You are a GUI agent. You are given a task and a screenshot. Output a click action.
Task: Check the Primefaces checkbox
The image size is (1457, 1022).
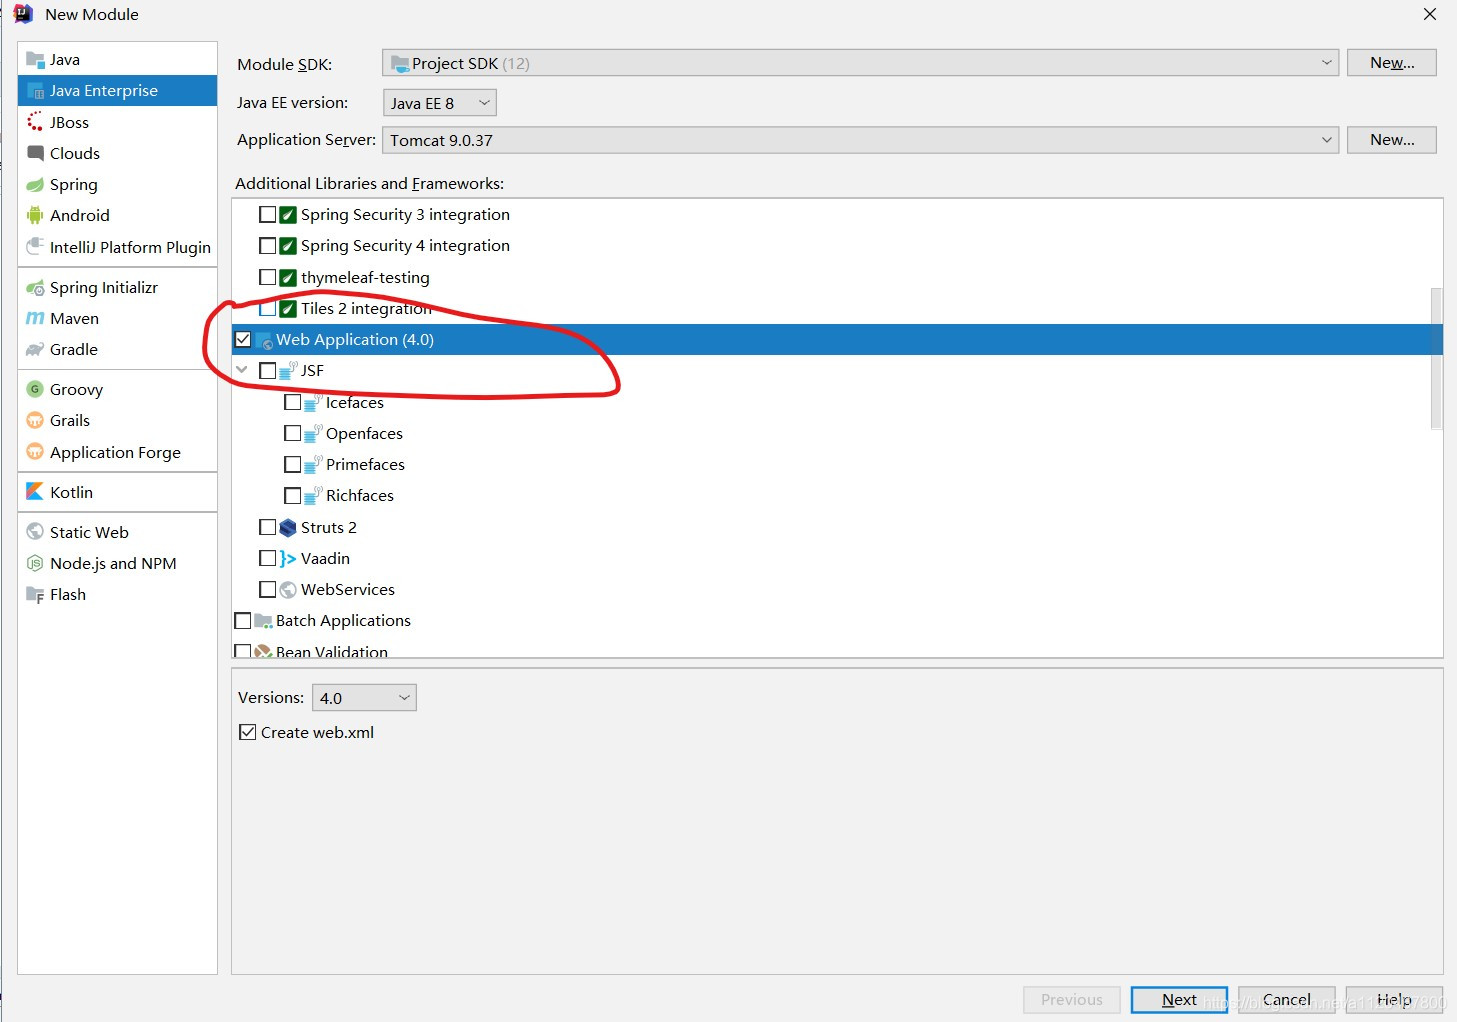click(x=293, y=464)
